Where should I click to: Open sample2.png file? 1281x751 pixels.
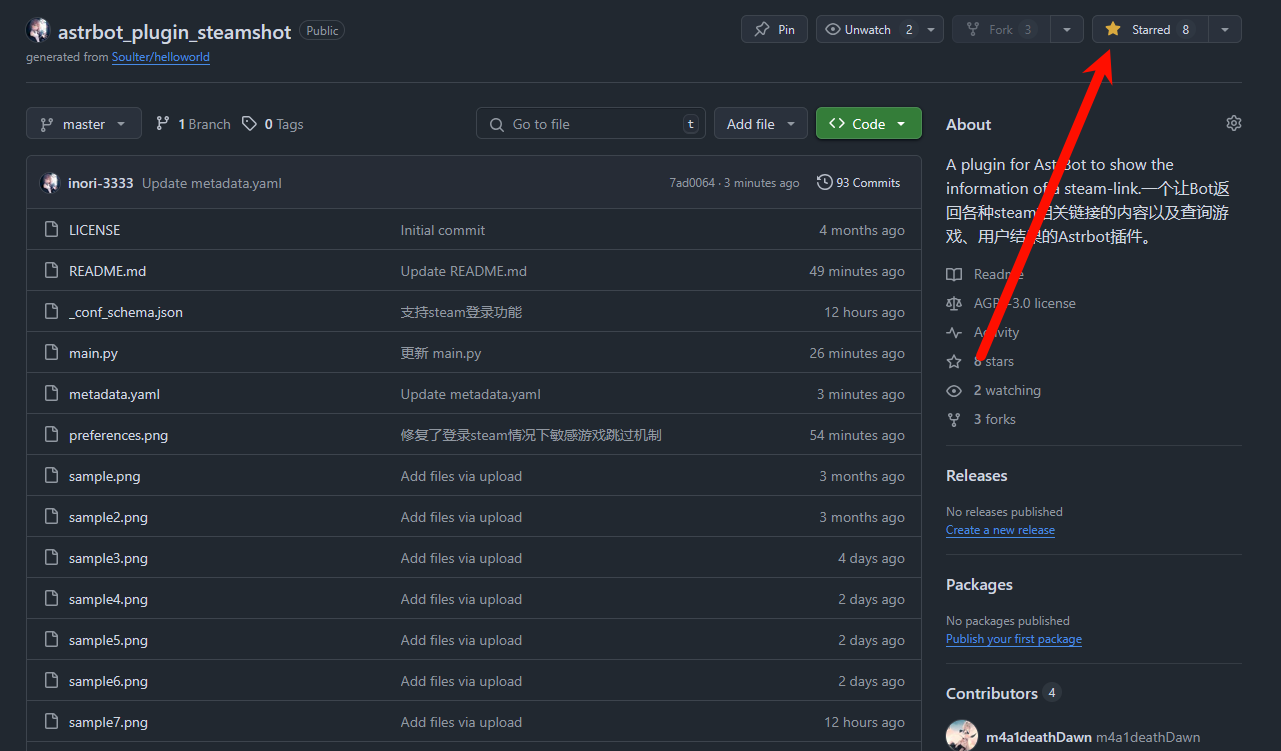[x=108, y=517]
